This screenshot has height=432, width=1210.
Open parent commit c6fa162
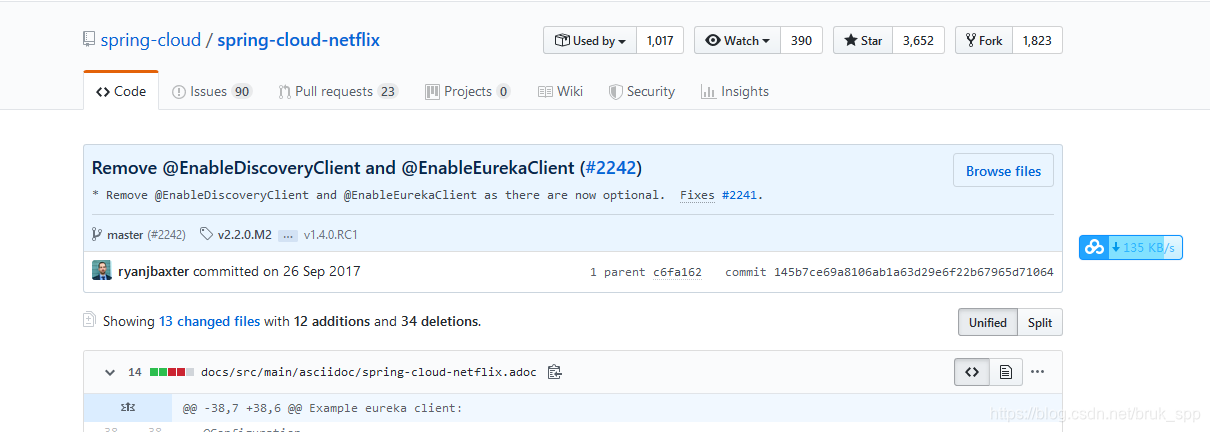tap(677, 272)
